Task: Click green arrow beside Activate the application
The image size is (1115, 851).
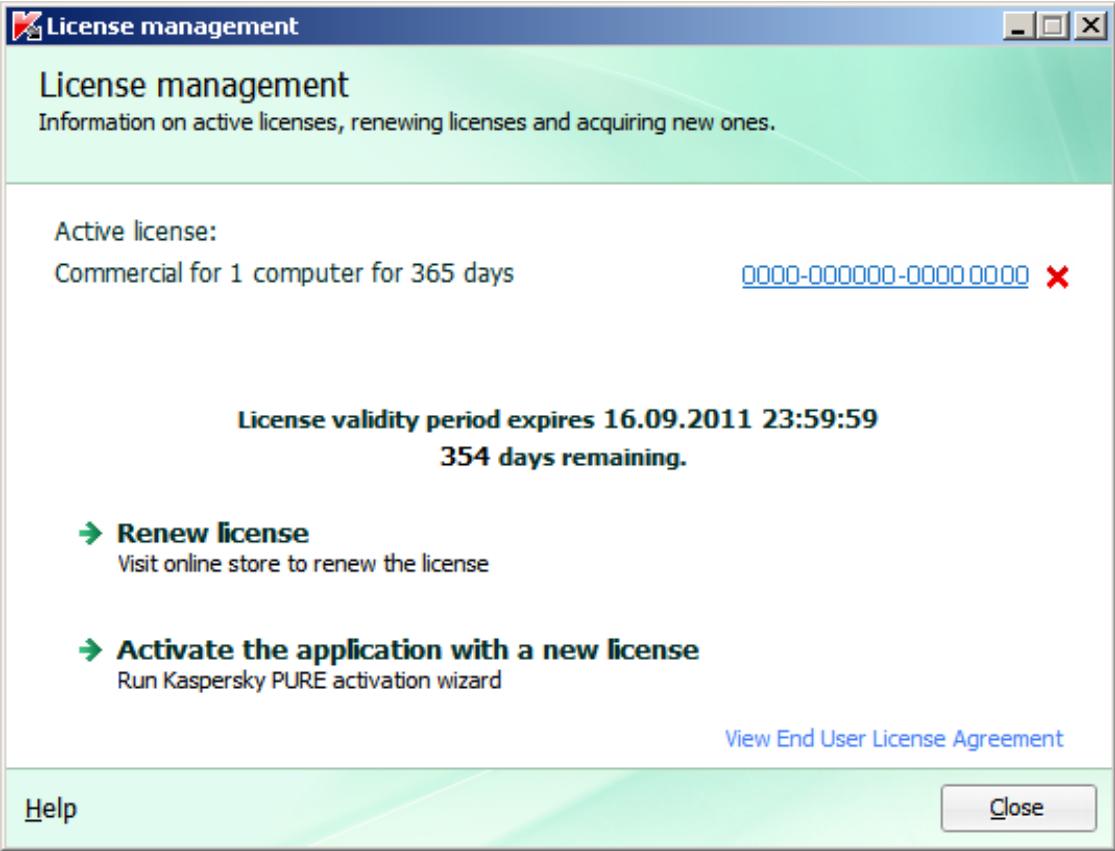Action: point(91,649)
